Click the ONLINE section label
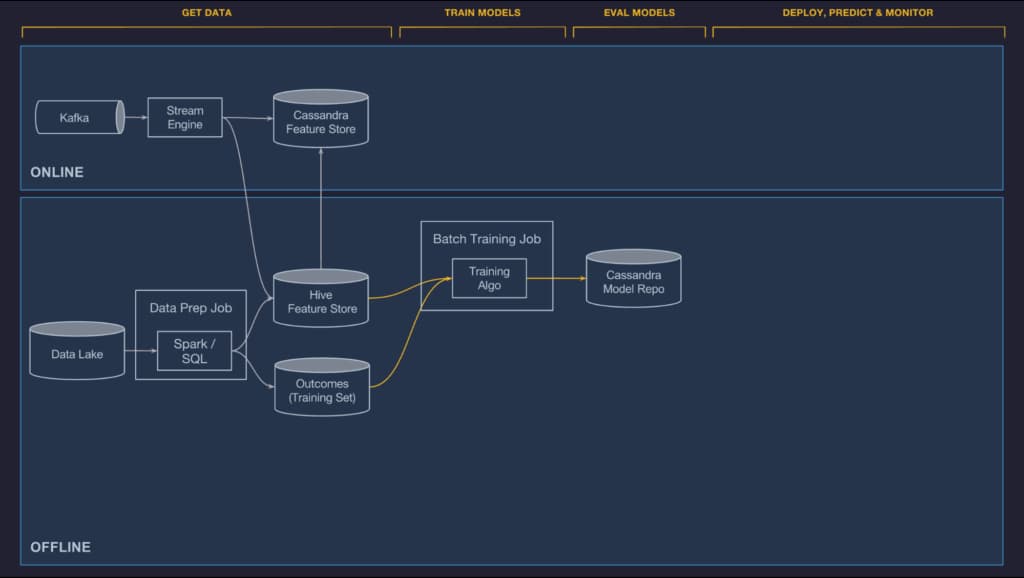 tap(57, 172)
